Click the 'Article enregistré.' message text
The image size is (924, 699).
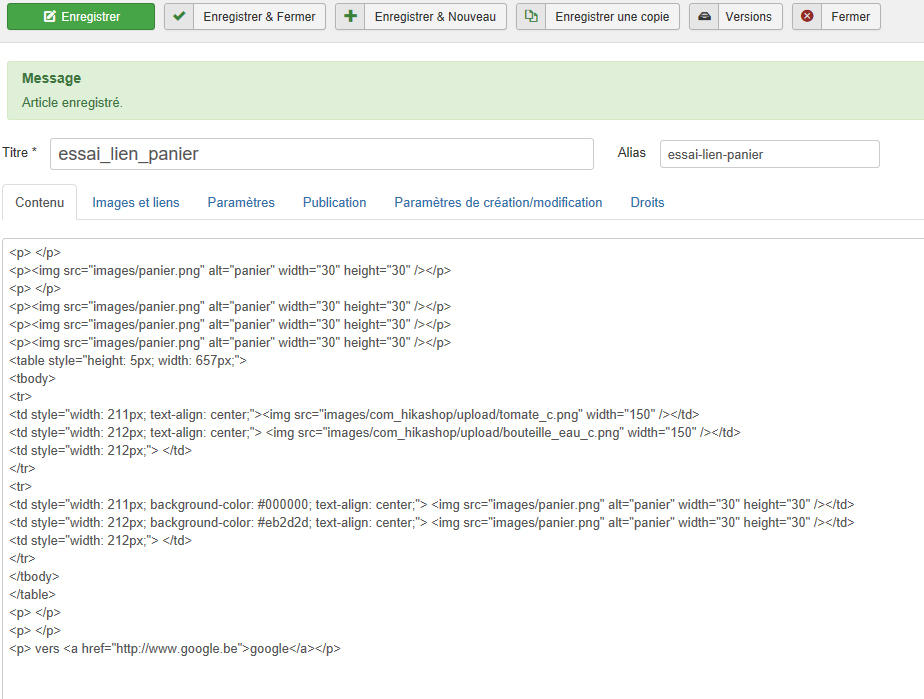[x=72, y=103]
